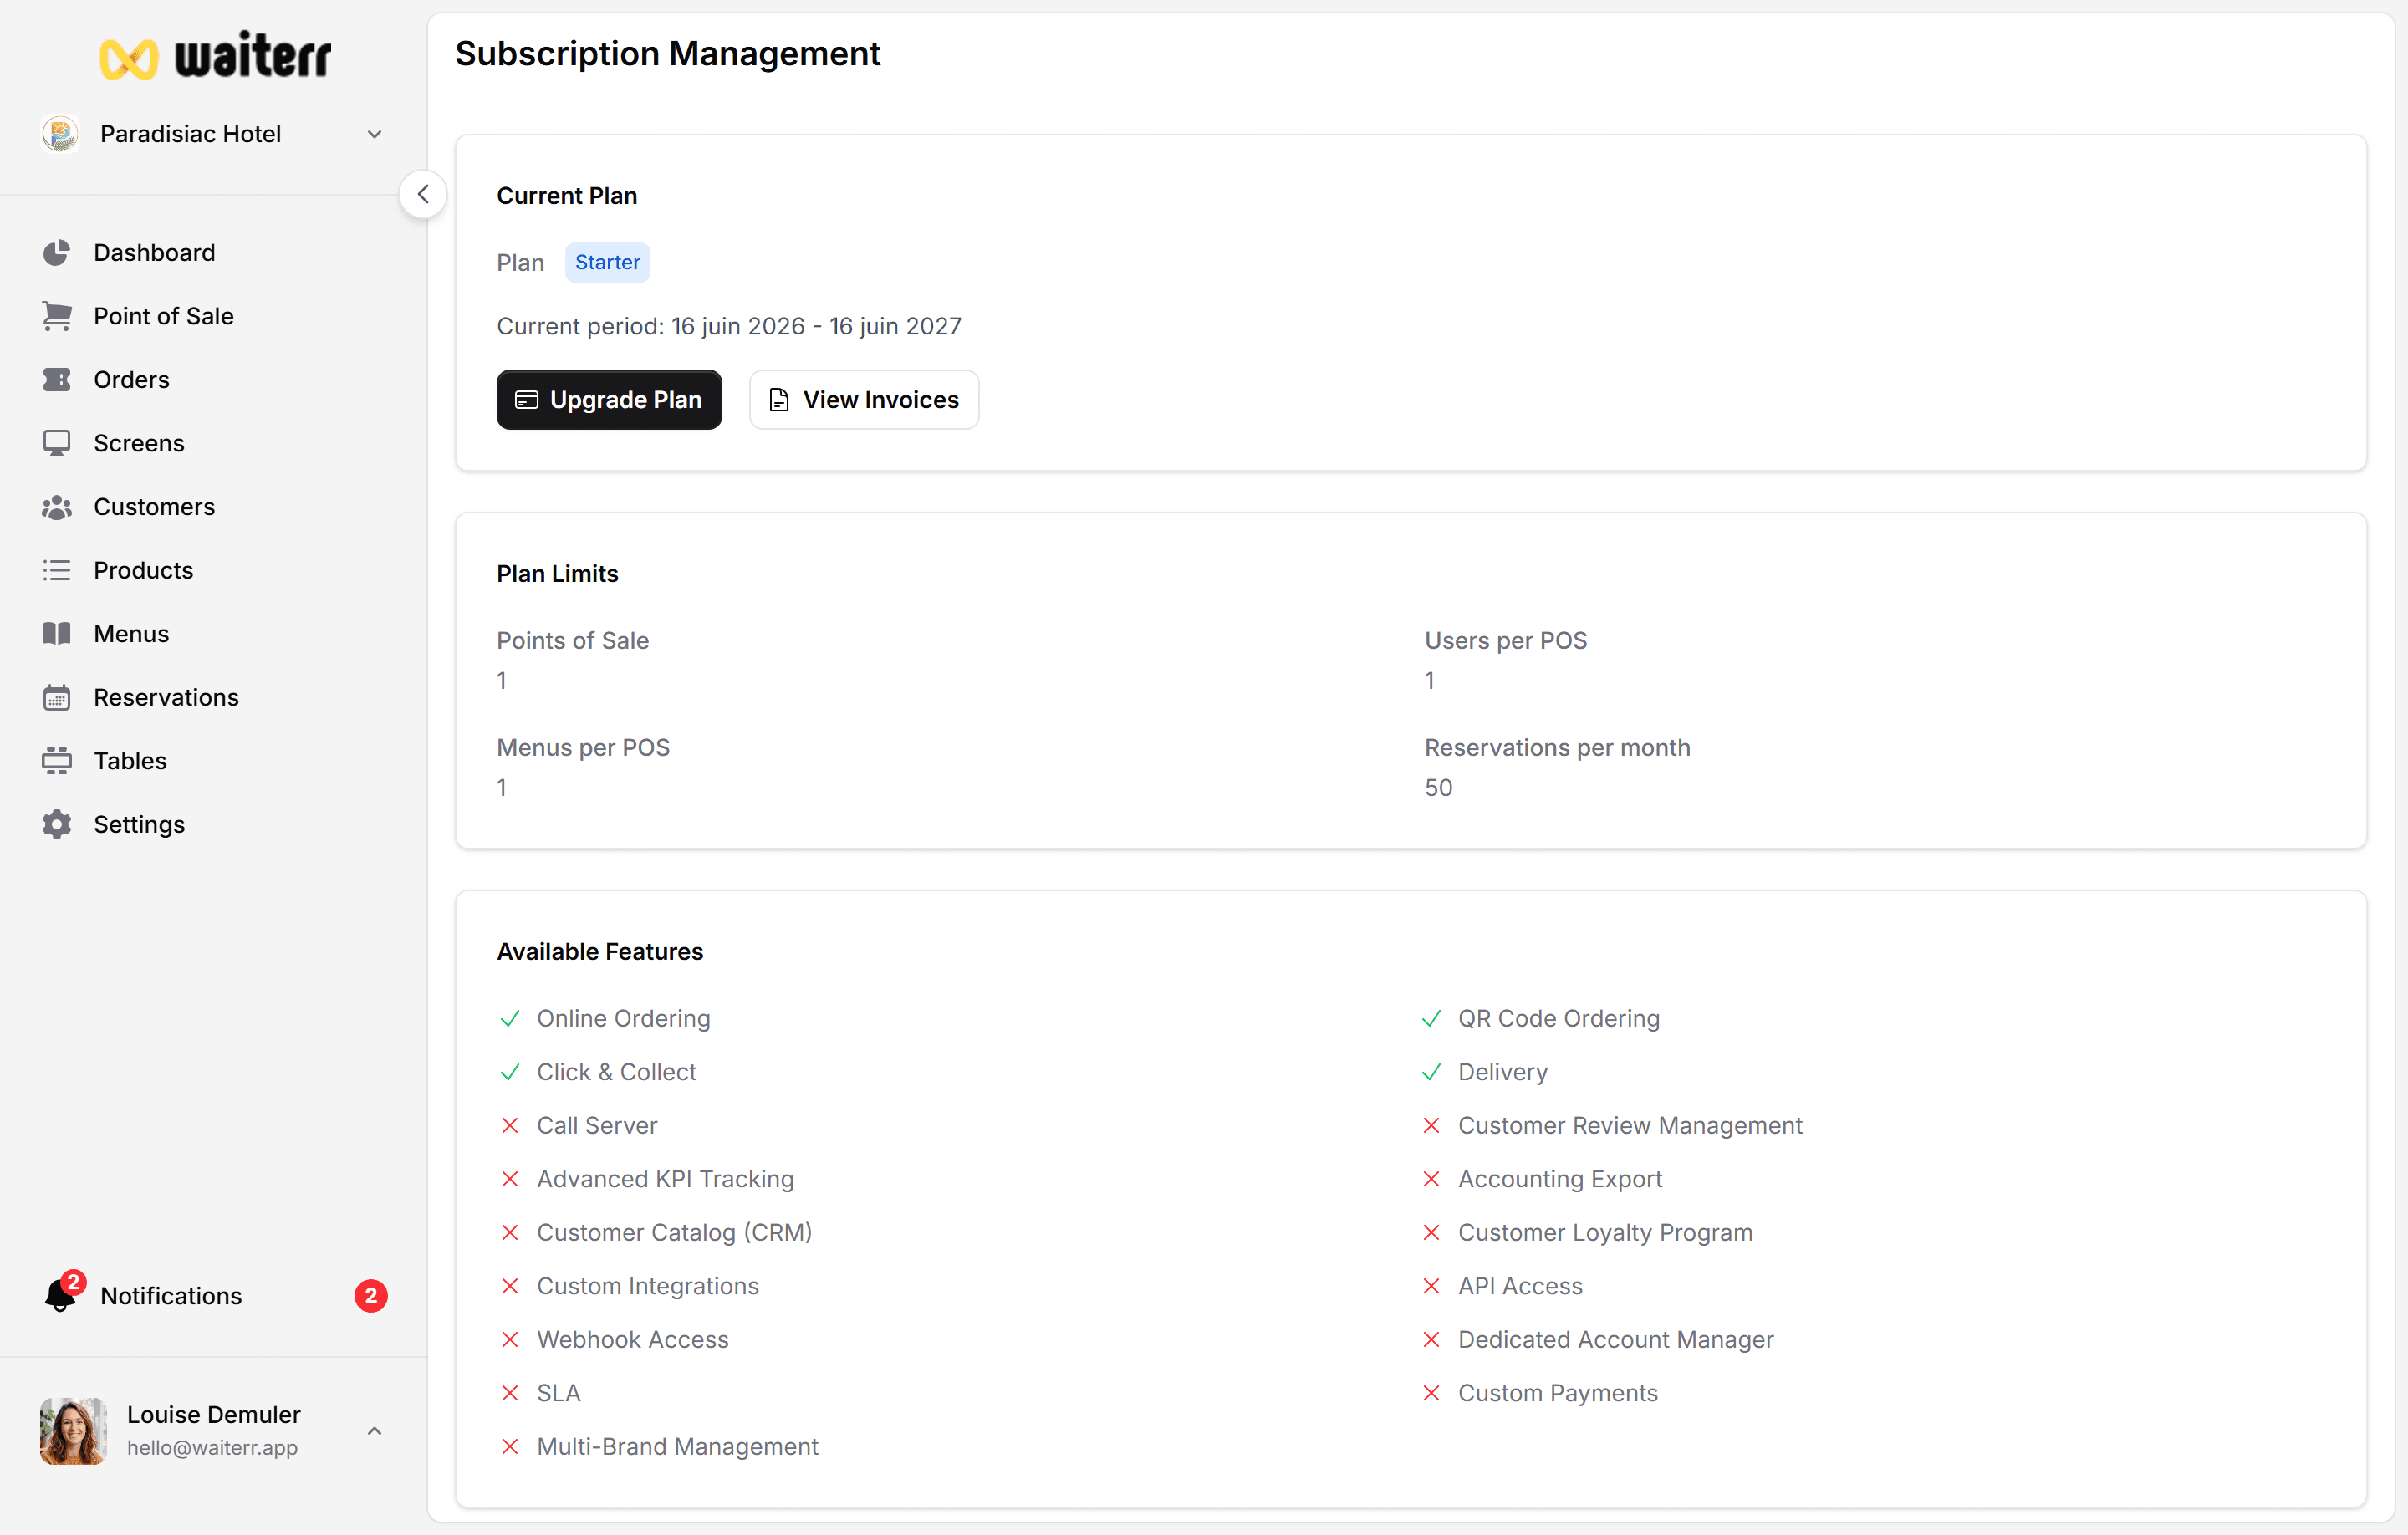Click the SLA cross icon
This screenshot has height=1535, width=2408.
tap(510, 1393)
